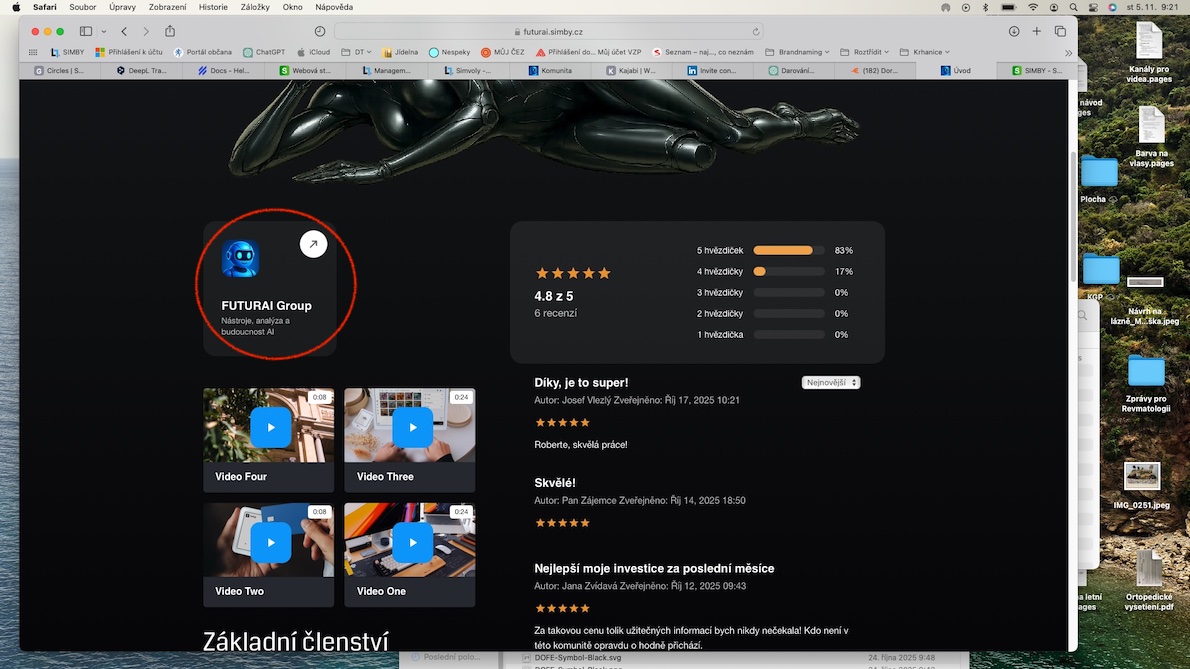1190x669 pixels.
Task: Open the Přihlášení k účtu bookmark
Action: coord(129,52)
